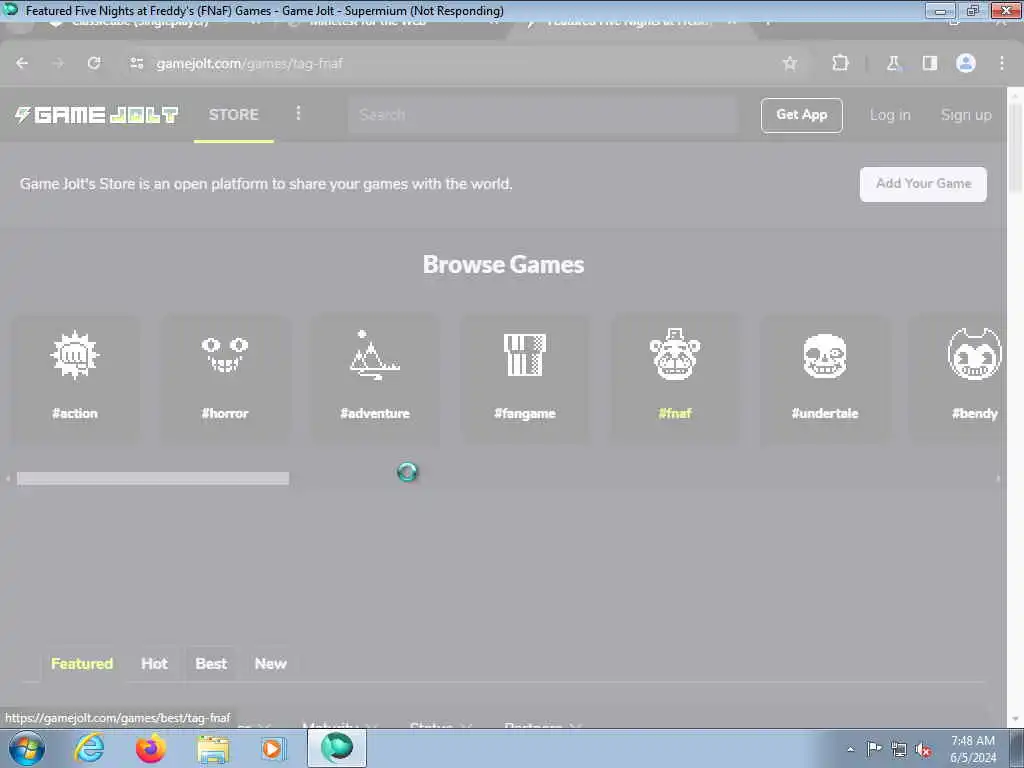1024x768 pixels.
Task: Toggle the browser side panel icon
Action: coord(929,63)
